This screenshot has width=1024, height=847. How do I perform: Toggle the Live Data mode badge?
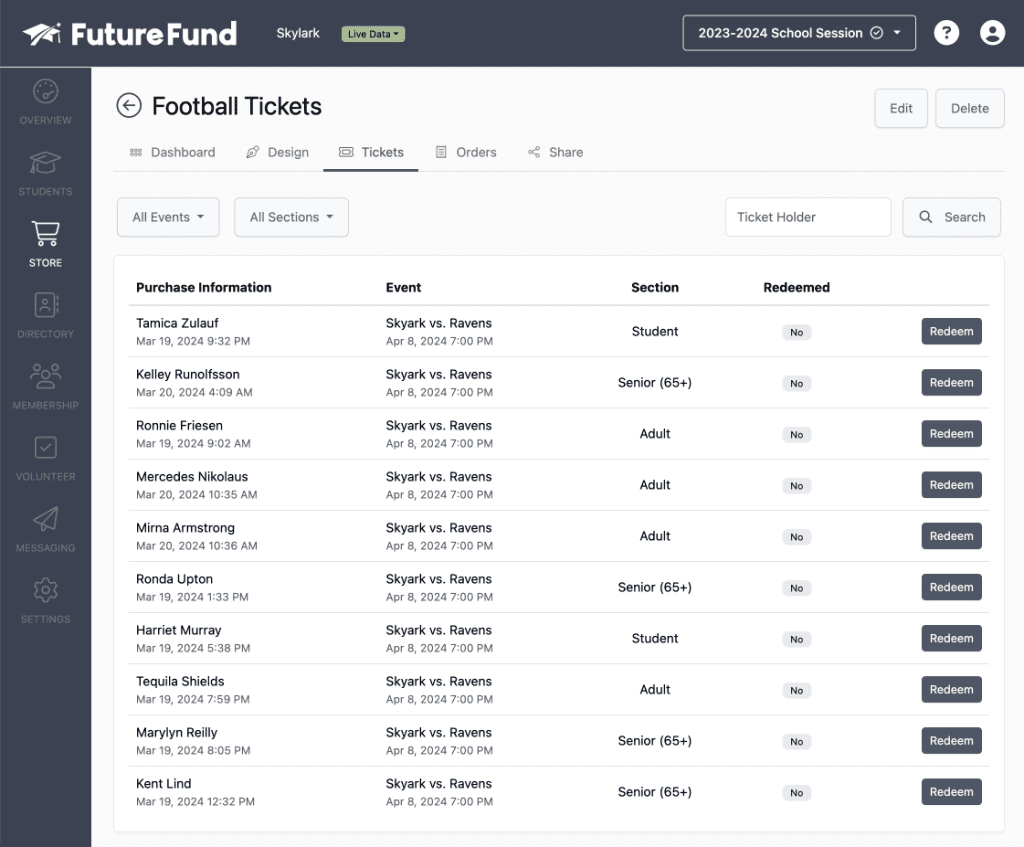click(x=373, y=34)
